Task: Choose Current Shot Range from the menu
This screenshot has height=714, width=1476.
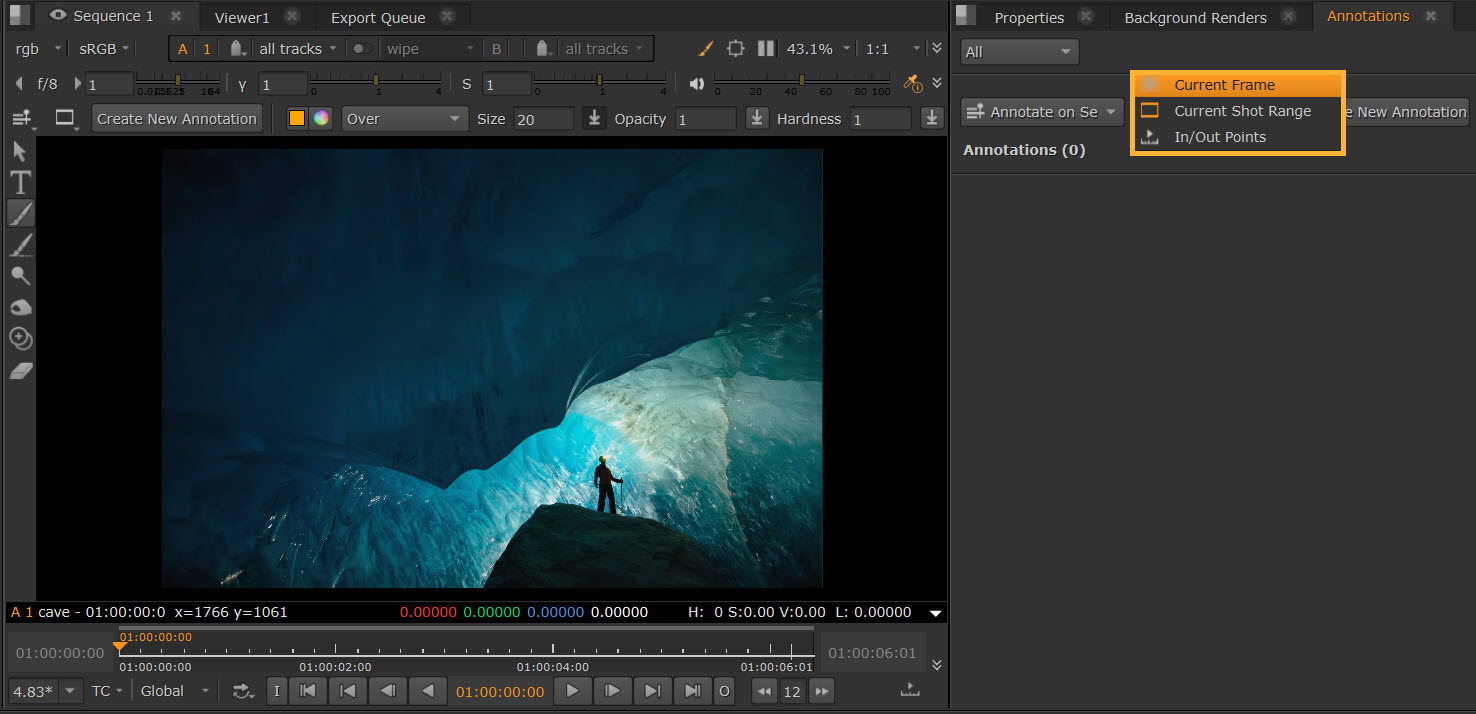Action: (x=1242, y=111)
